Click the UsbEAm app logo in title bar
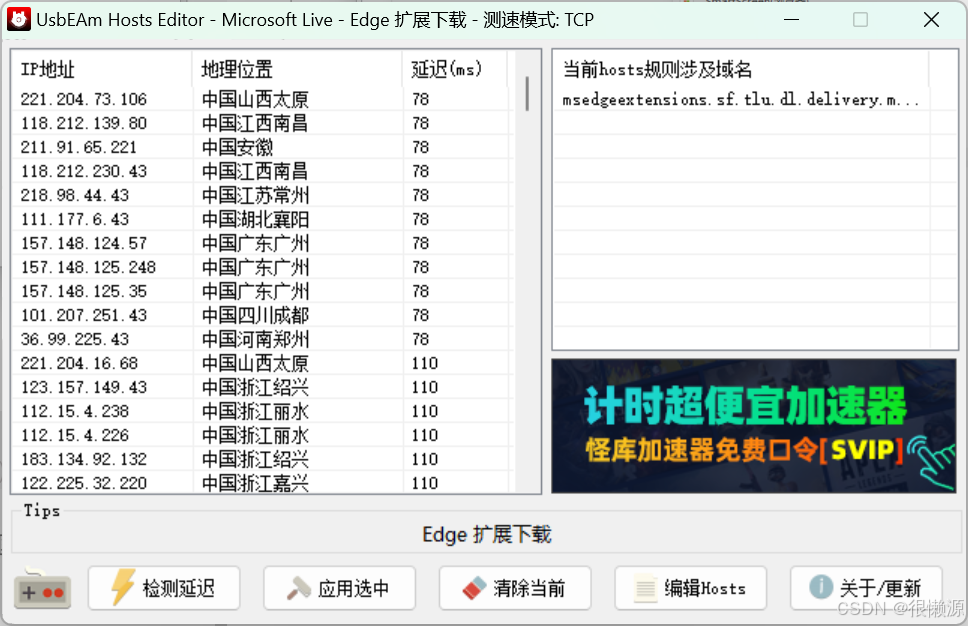Screen dimensions: 968x626 [x=19, y=20]
